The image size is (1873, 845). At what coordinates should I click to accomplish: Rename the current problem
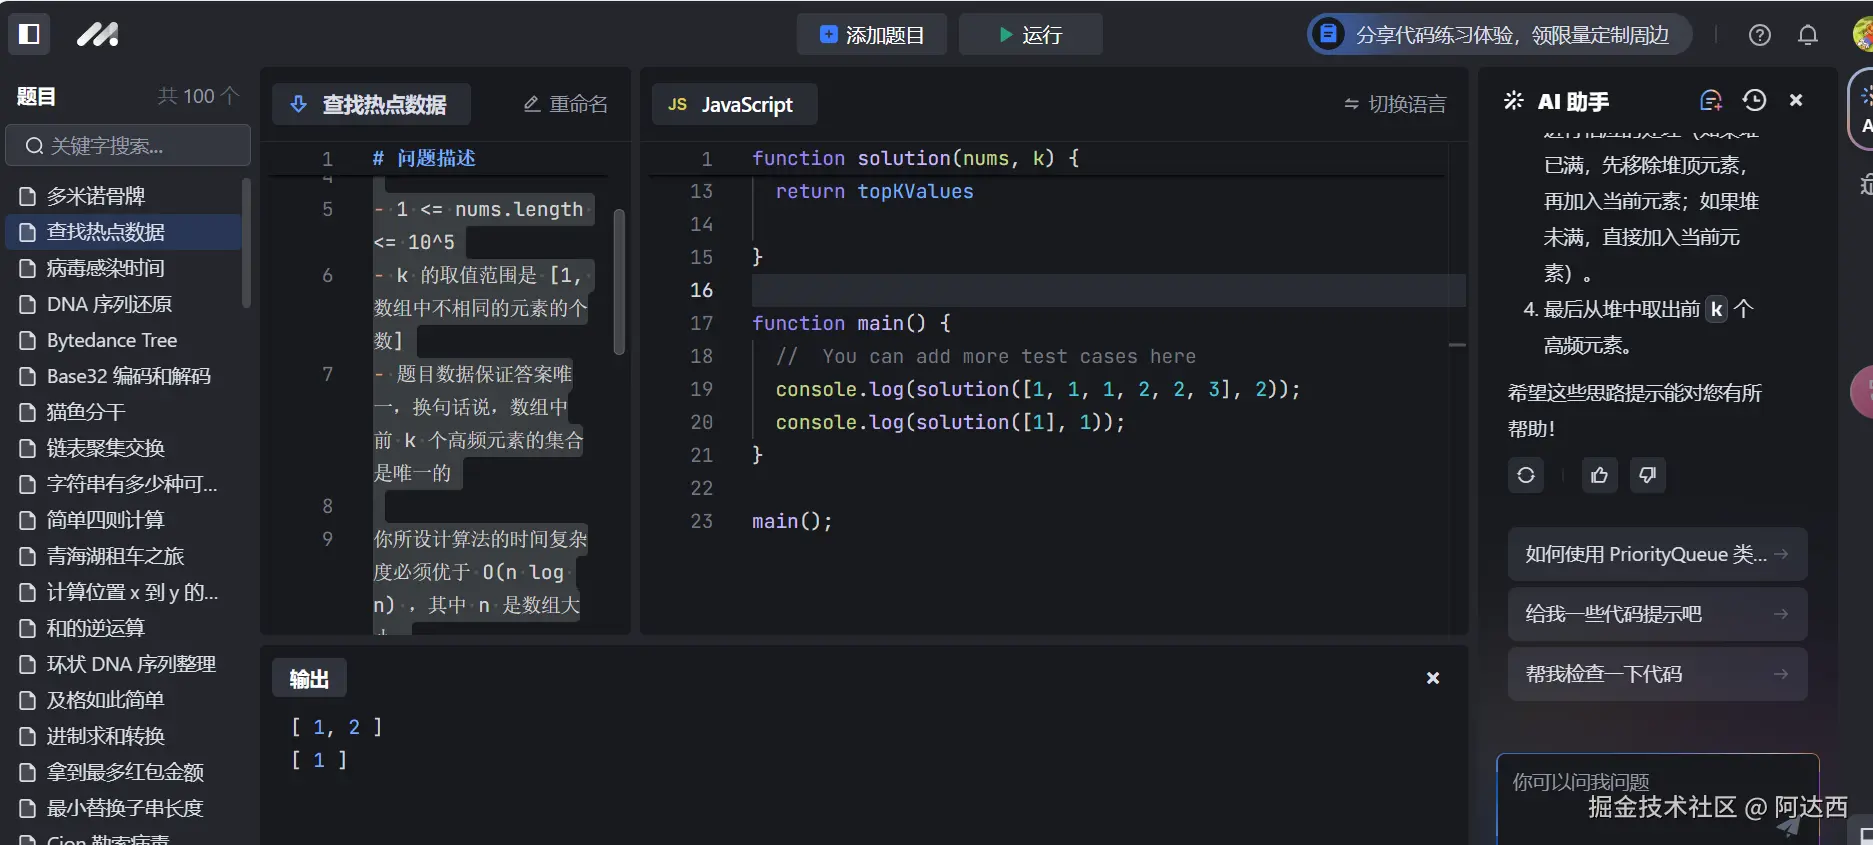(x=566, y=104)
